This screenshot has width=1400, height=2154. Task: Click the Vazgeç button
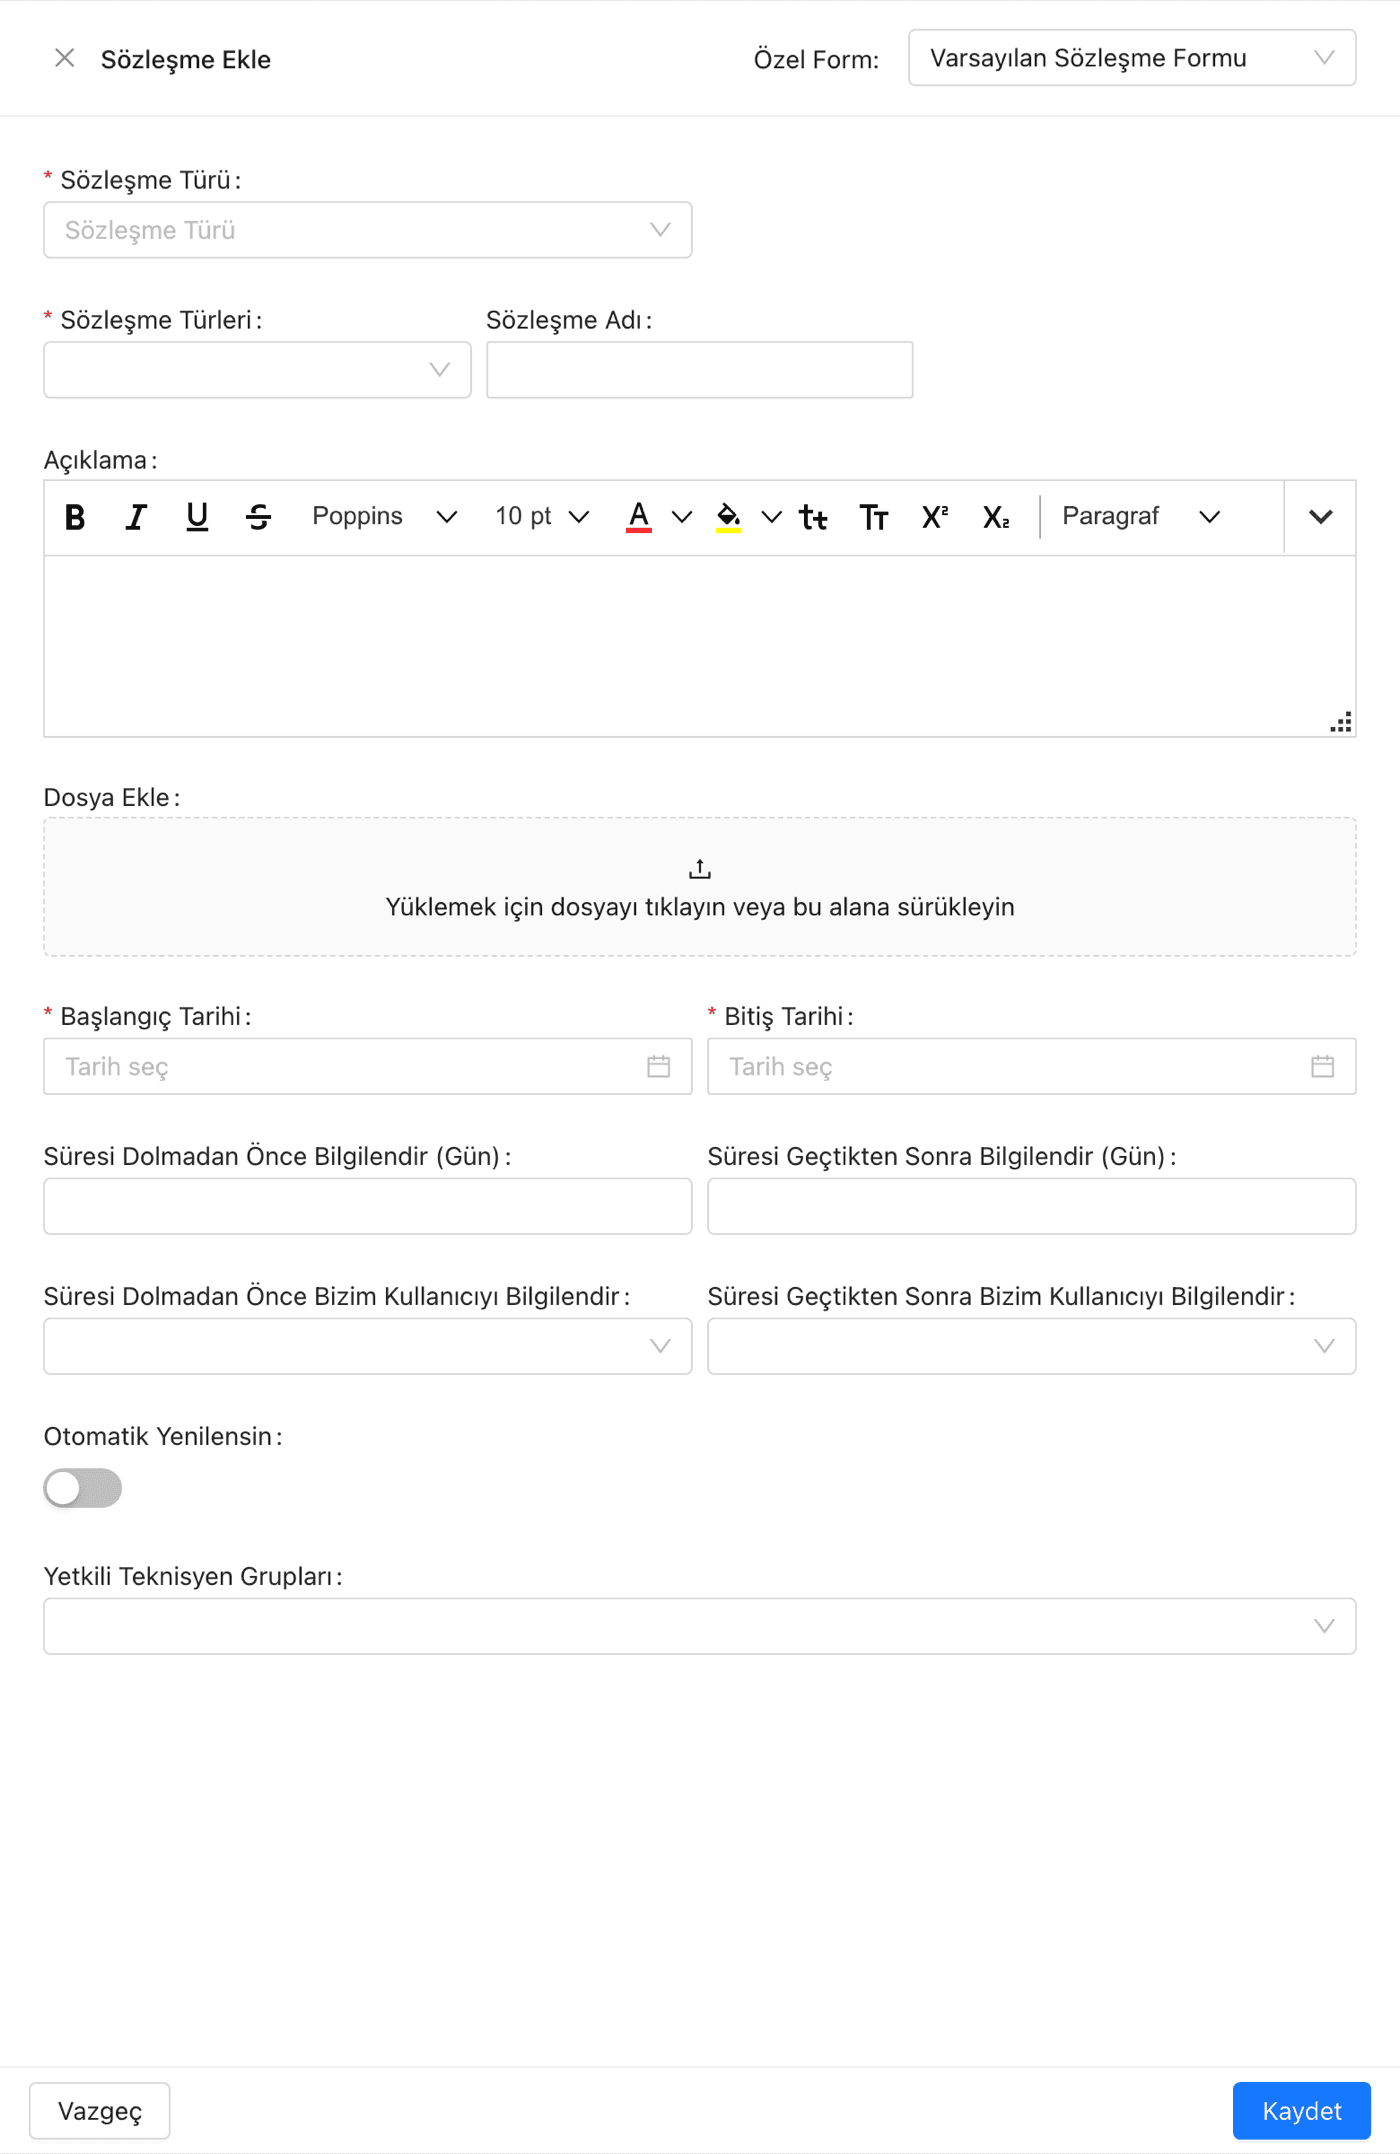point(100,2111)
